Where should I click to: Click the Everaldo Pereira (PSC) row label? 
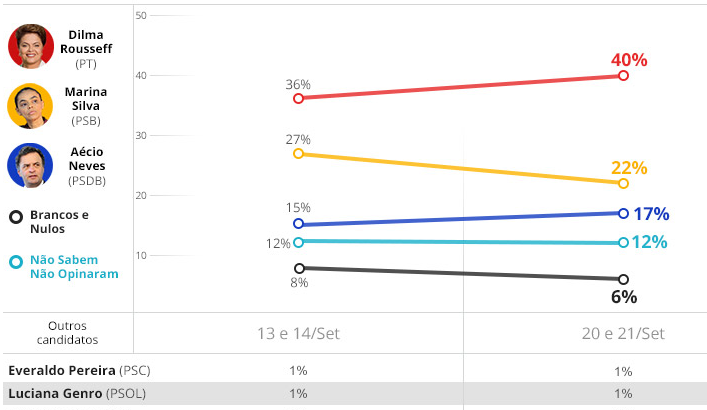click(x=77, y=371)
